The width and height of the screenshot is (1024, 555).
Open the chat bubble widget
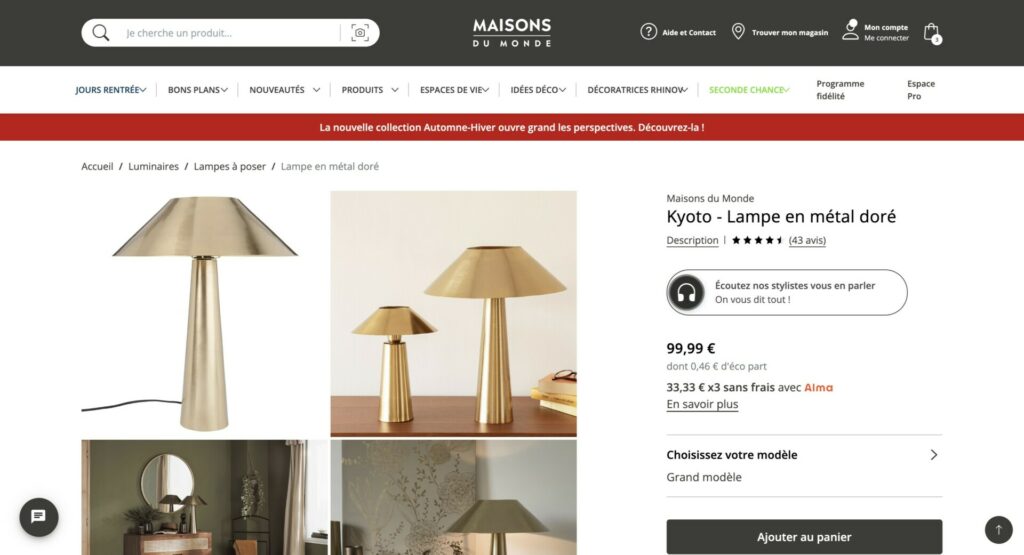coord(39,517)
